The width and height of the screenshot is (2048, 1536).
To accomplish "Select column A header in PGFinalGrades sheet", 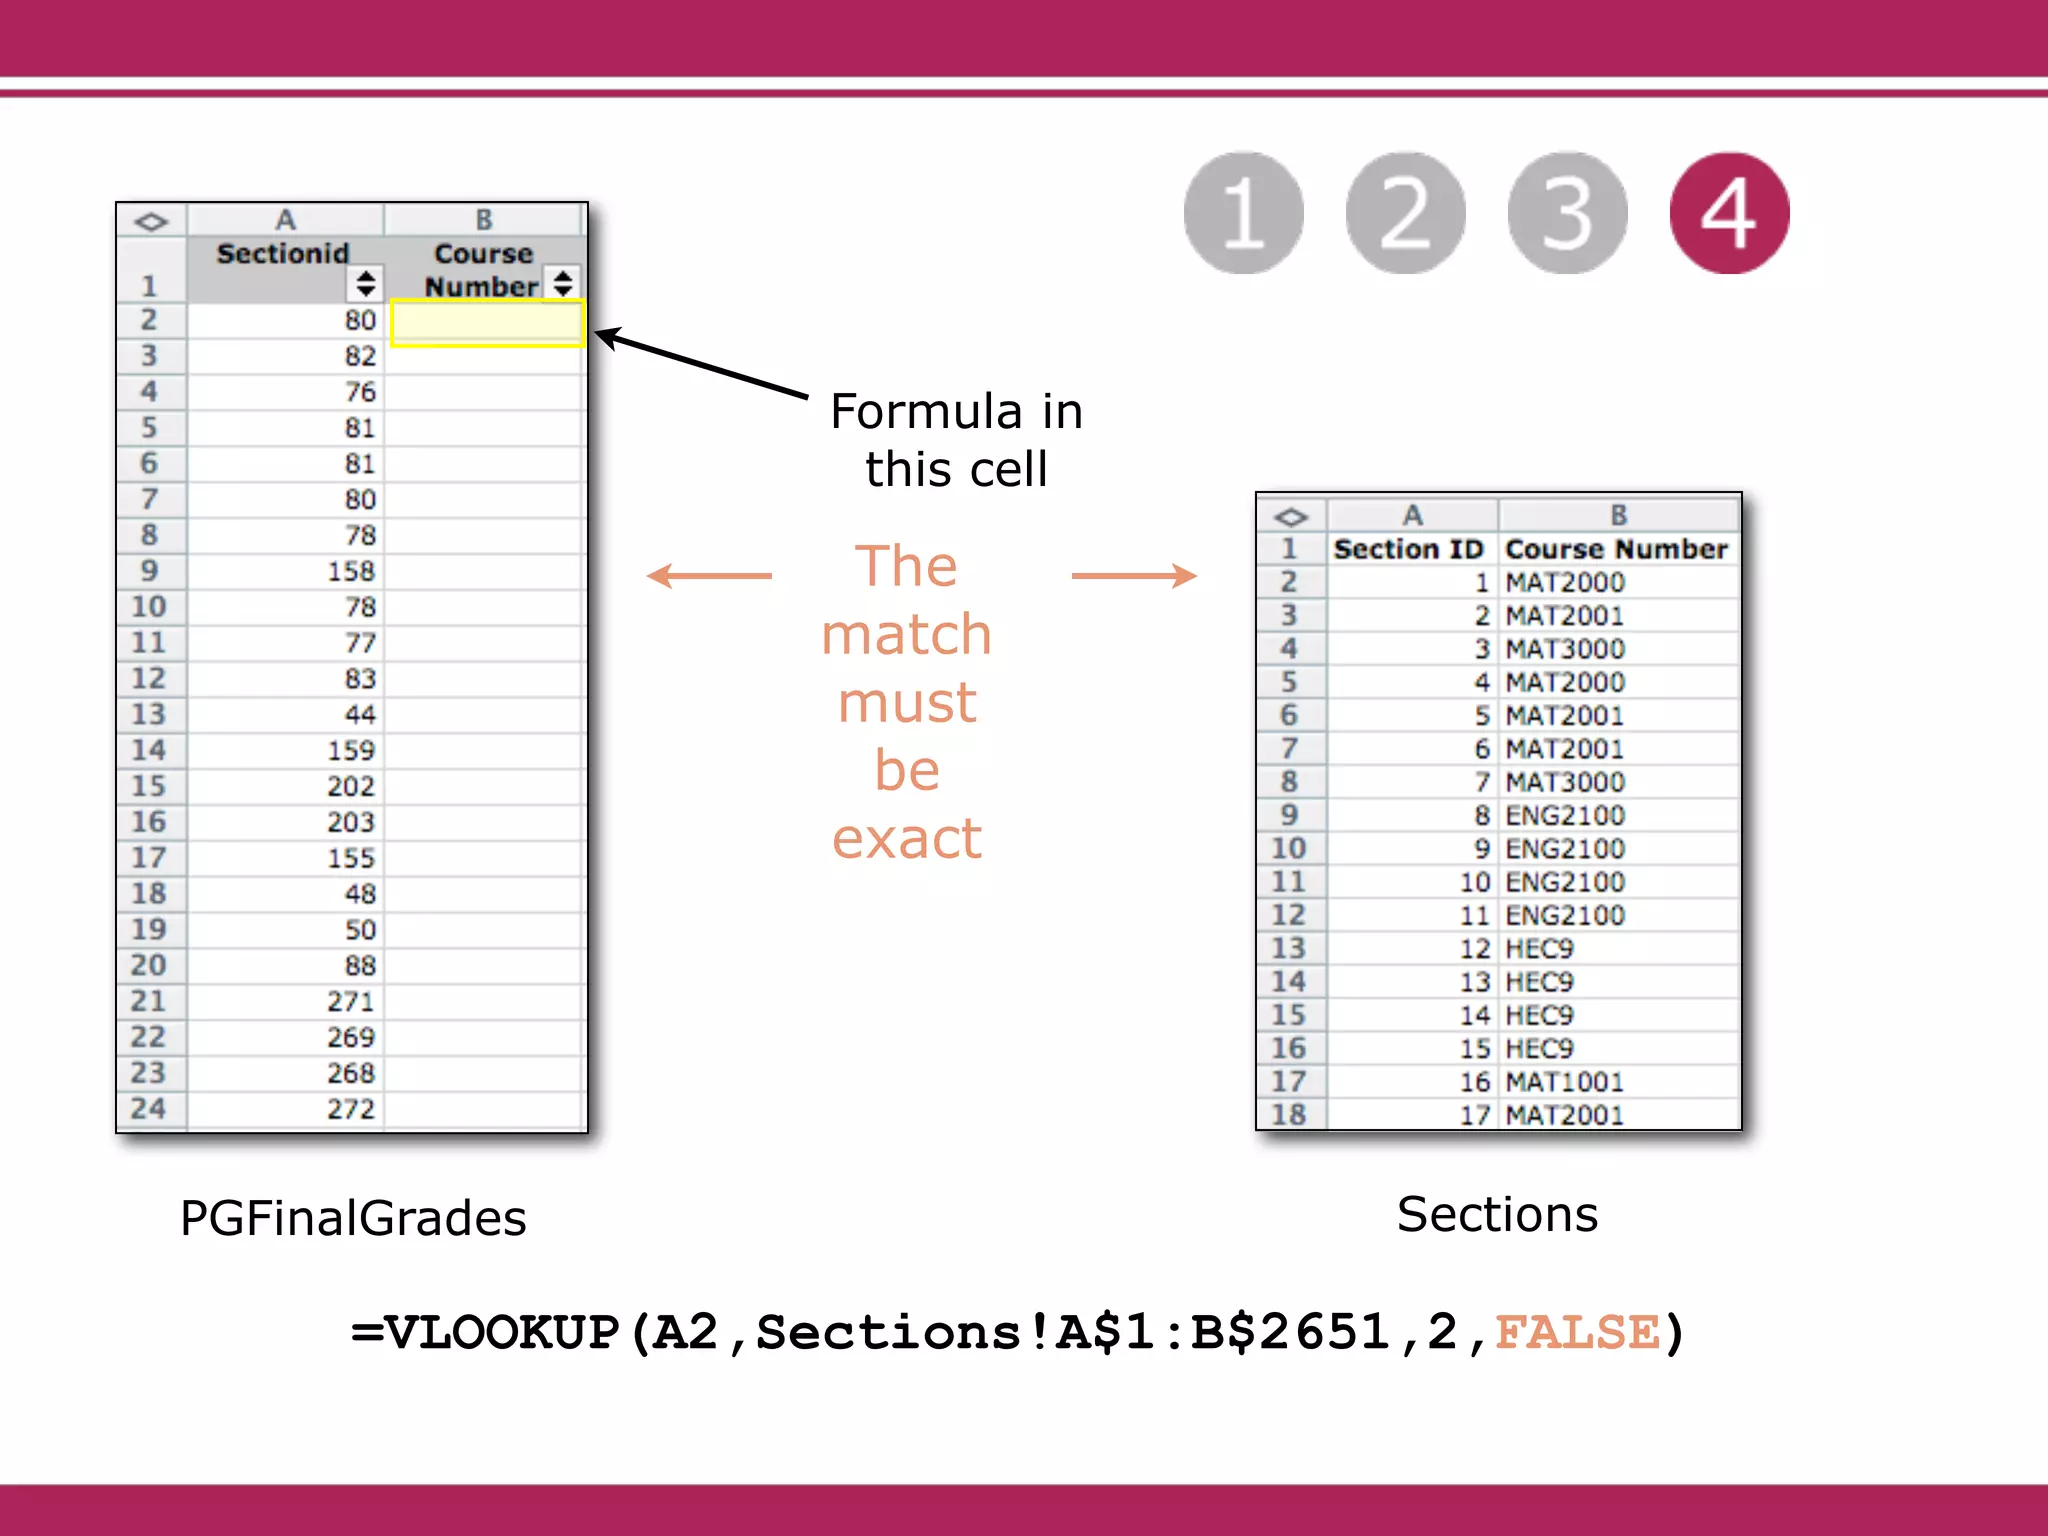I will (x=286, y=220).
